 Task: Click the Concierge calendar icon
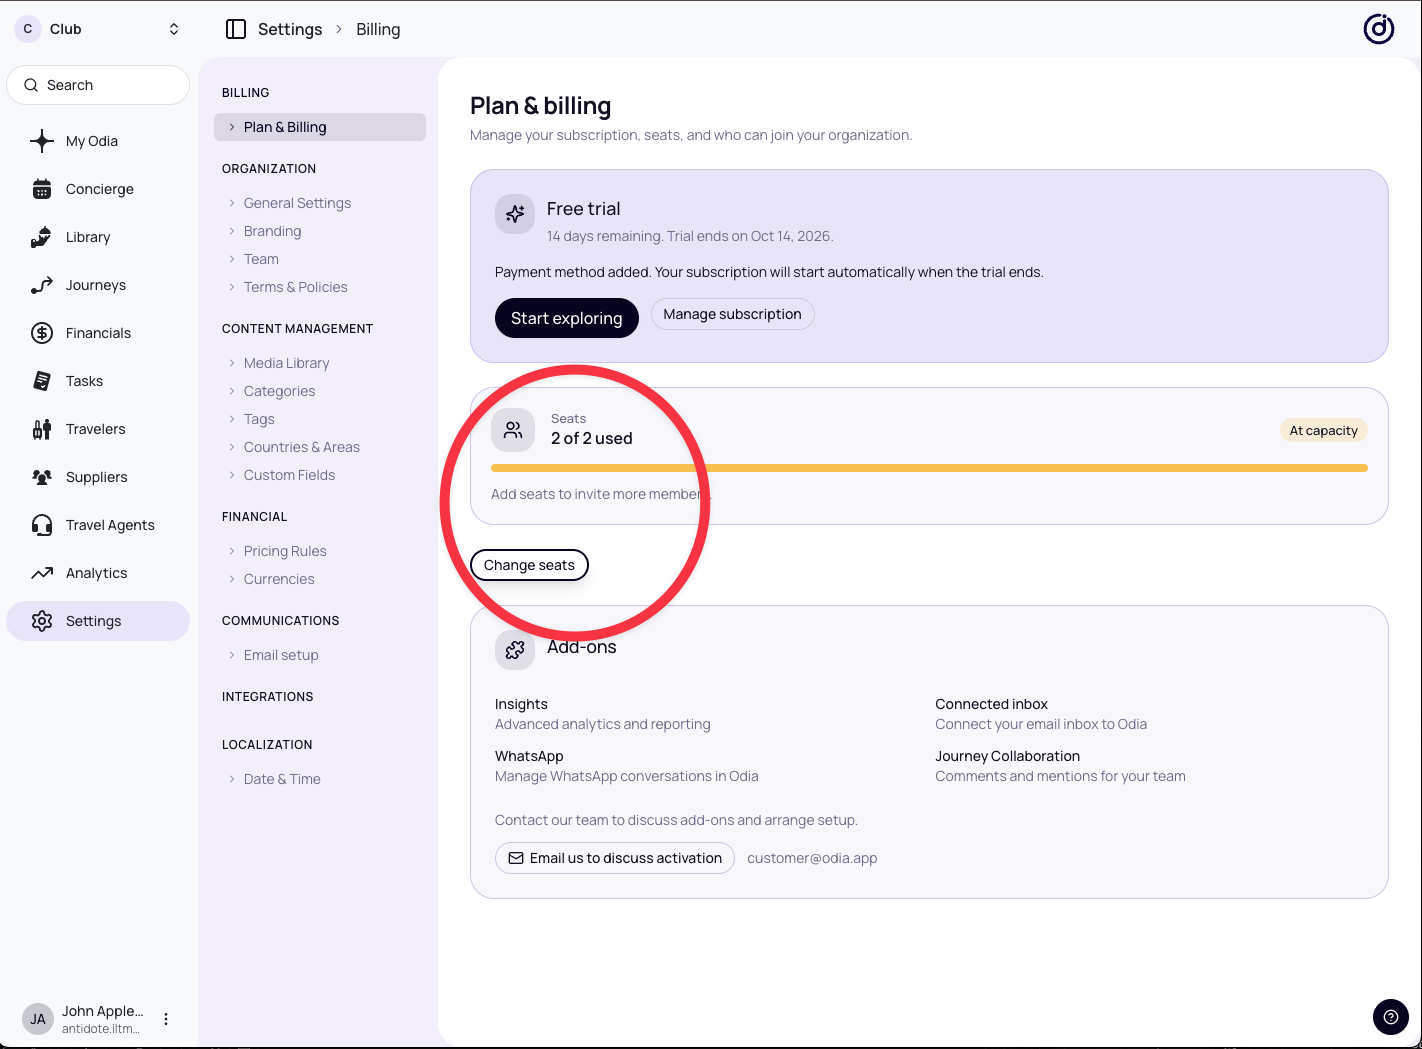(42, 189)
